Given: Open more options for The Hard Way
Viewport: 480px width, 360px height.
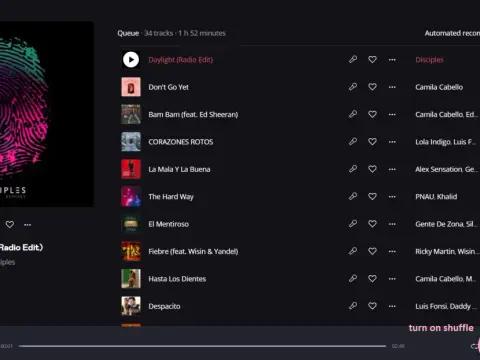Looking at the screenshot, I should click(x=392, y=196).
